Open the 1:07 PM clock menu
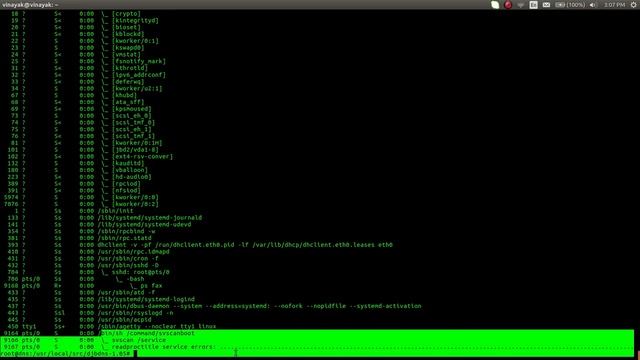 pyautogui.click(x=614, y=5)
